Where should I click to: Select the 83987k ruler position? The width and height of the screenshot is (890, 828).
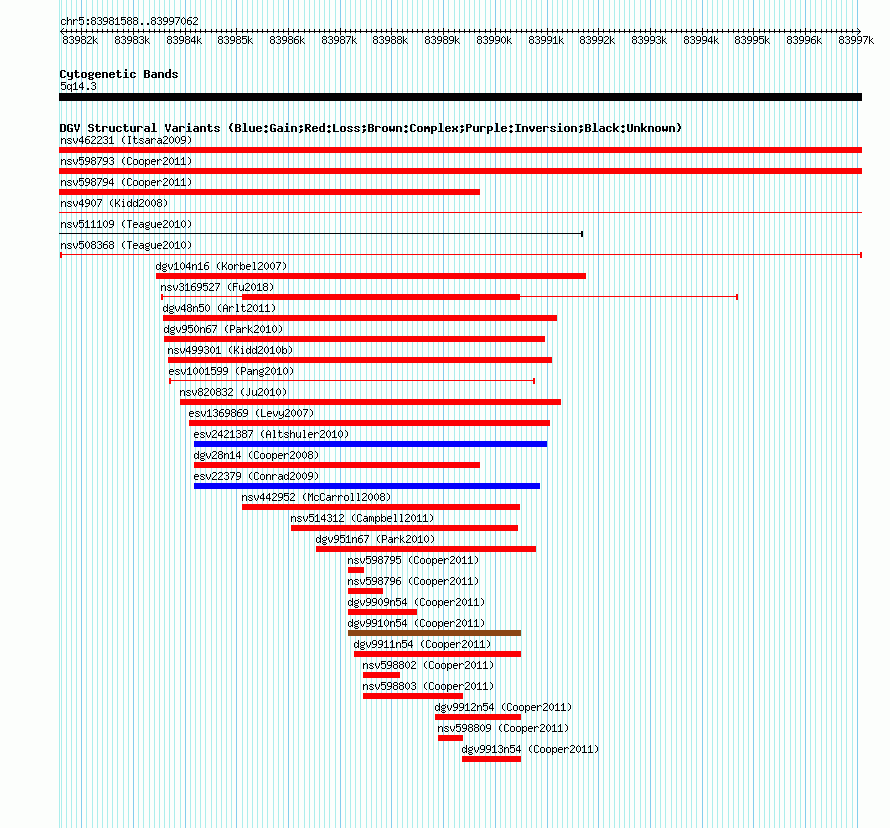339,40
